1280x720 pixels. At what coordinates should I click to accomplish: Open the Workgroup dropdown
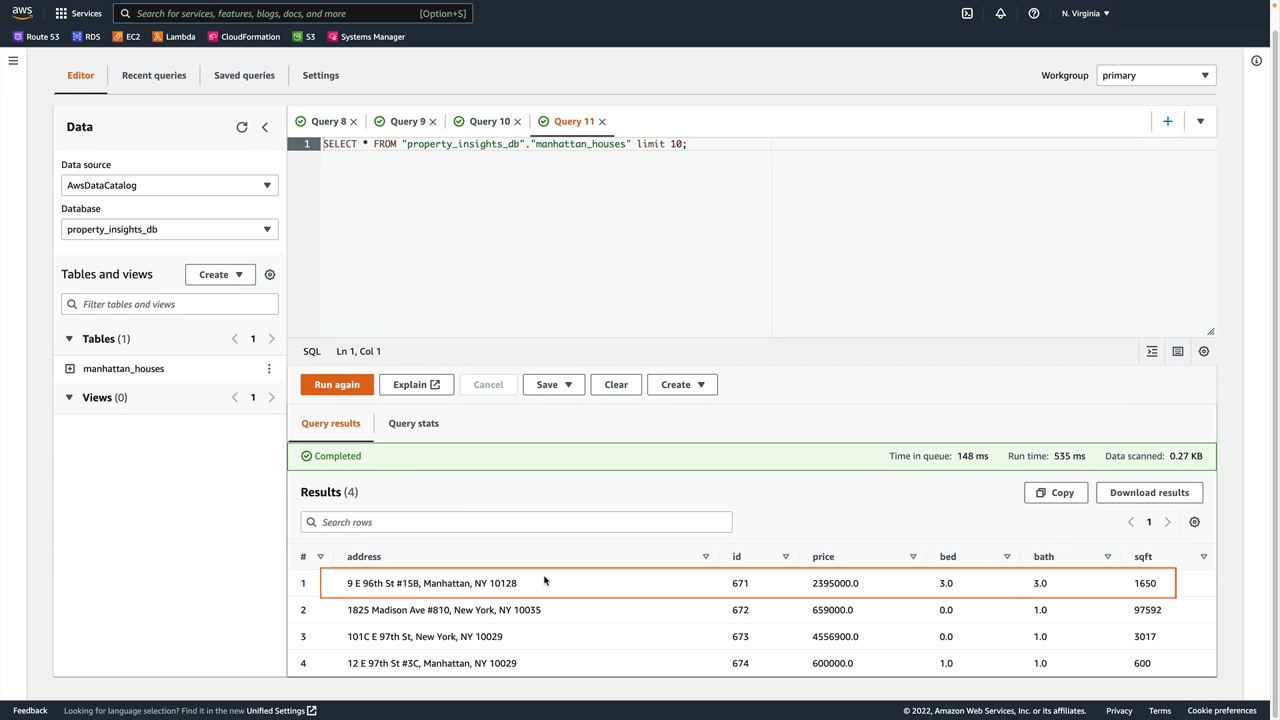click(1155, 75)
